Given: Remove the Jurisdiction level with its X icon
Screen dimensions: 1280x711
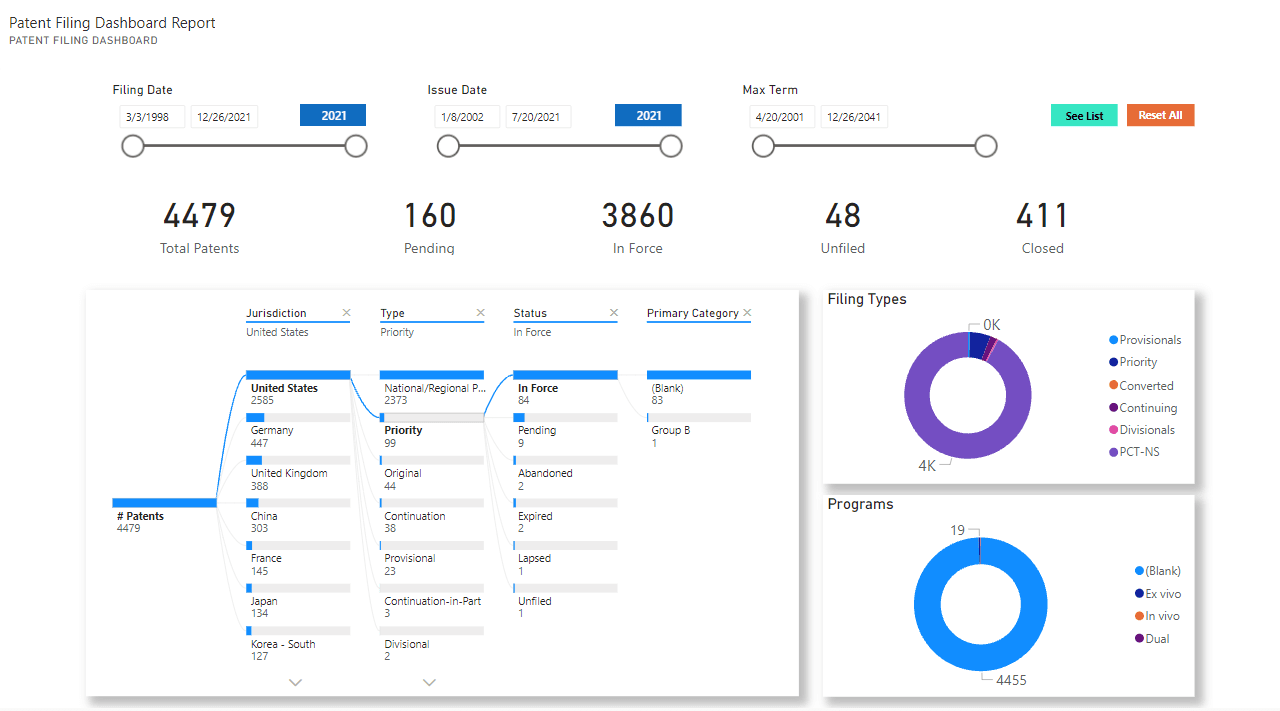Looking at the screenshot, I should (x=346, y=313).
